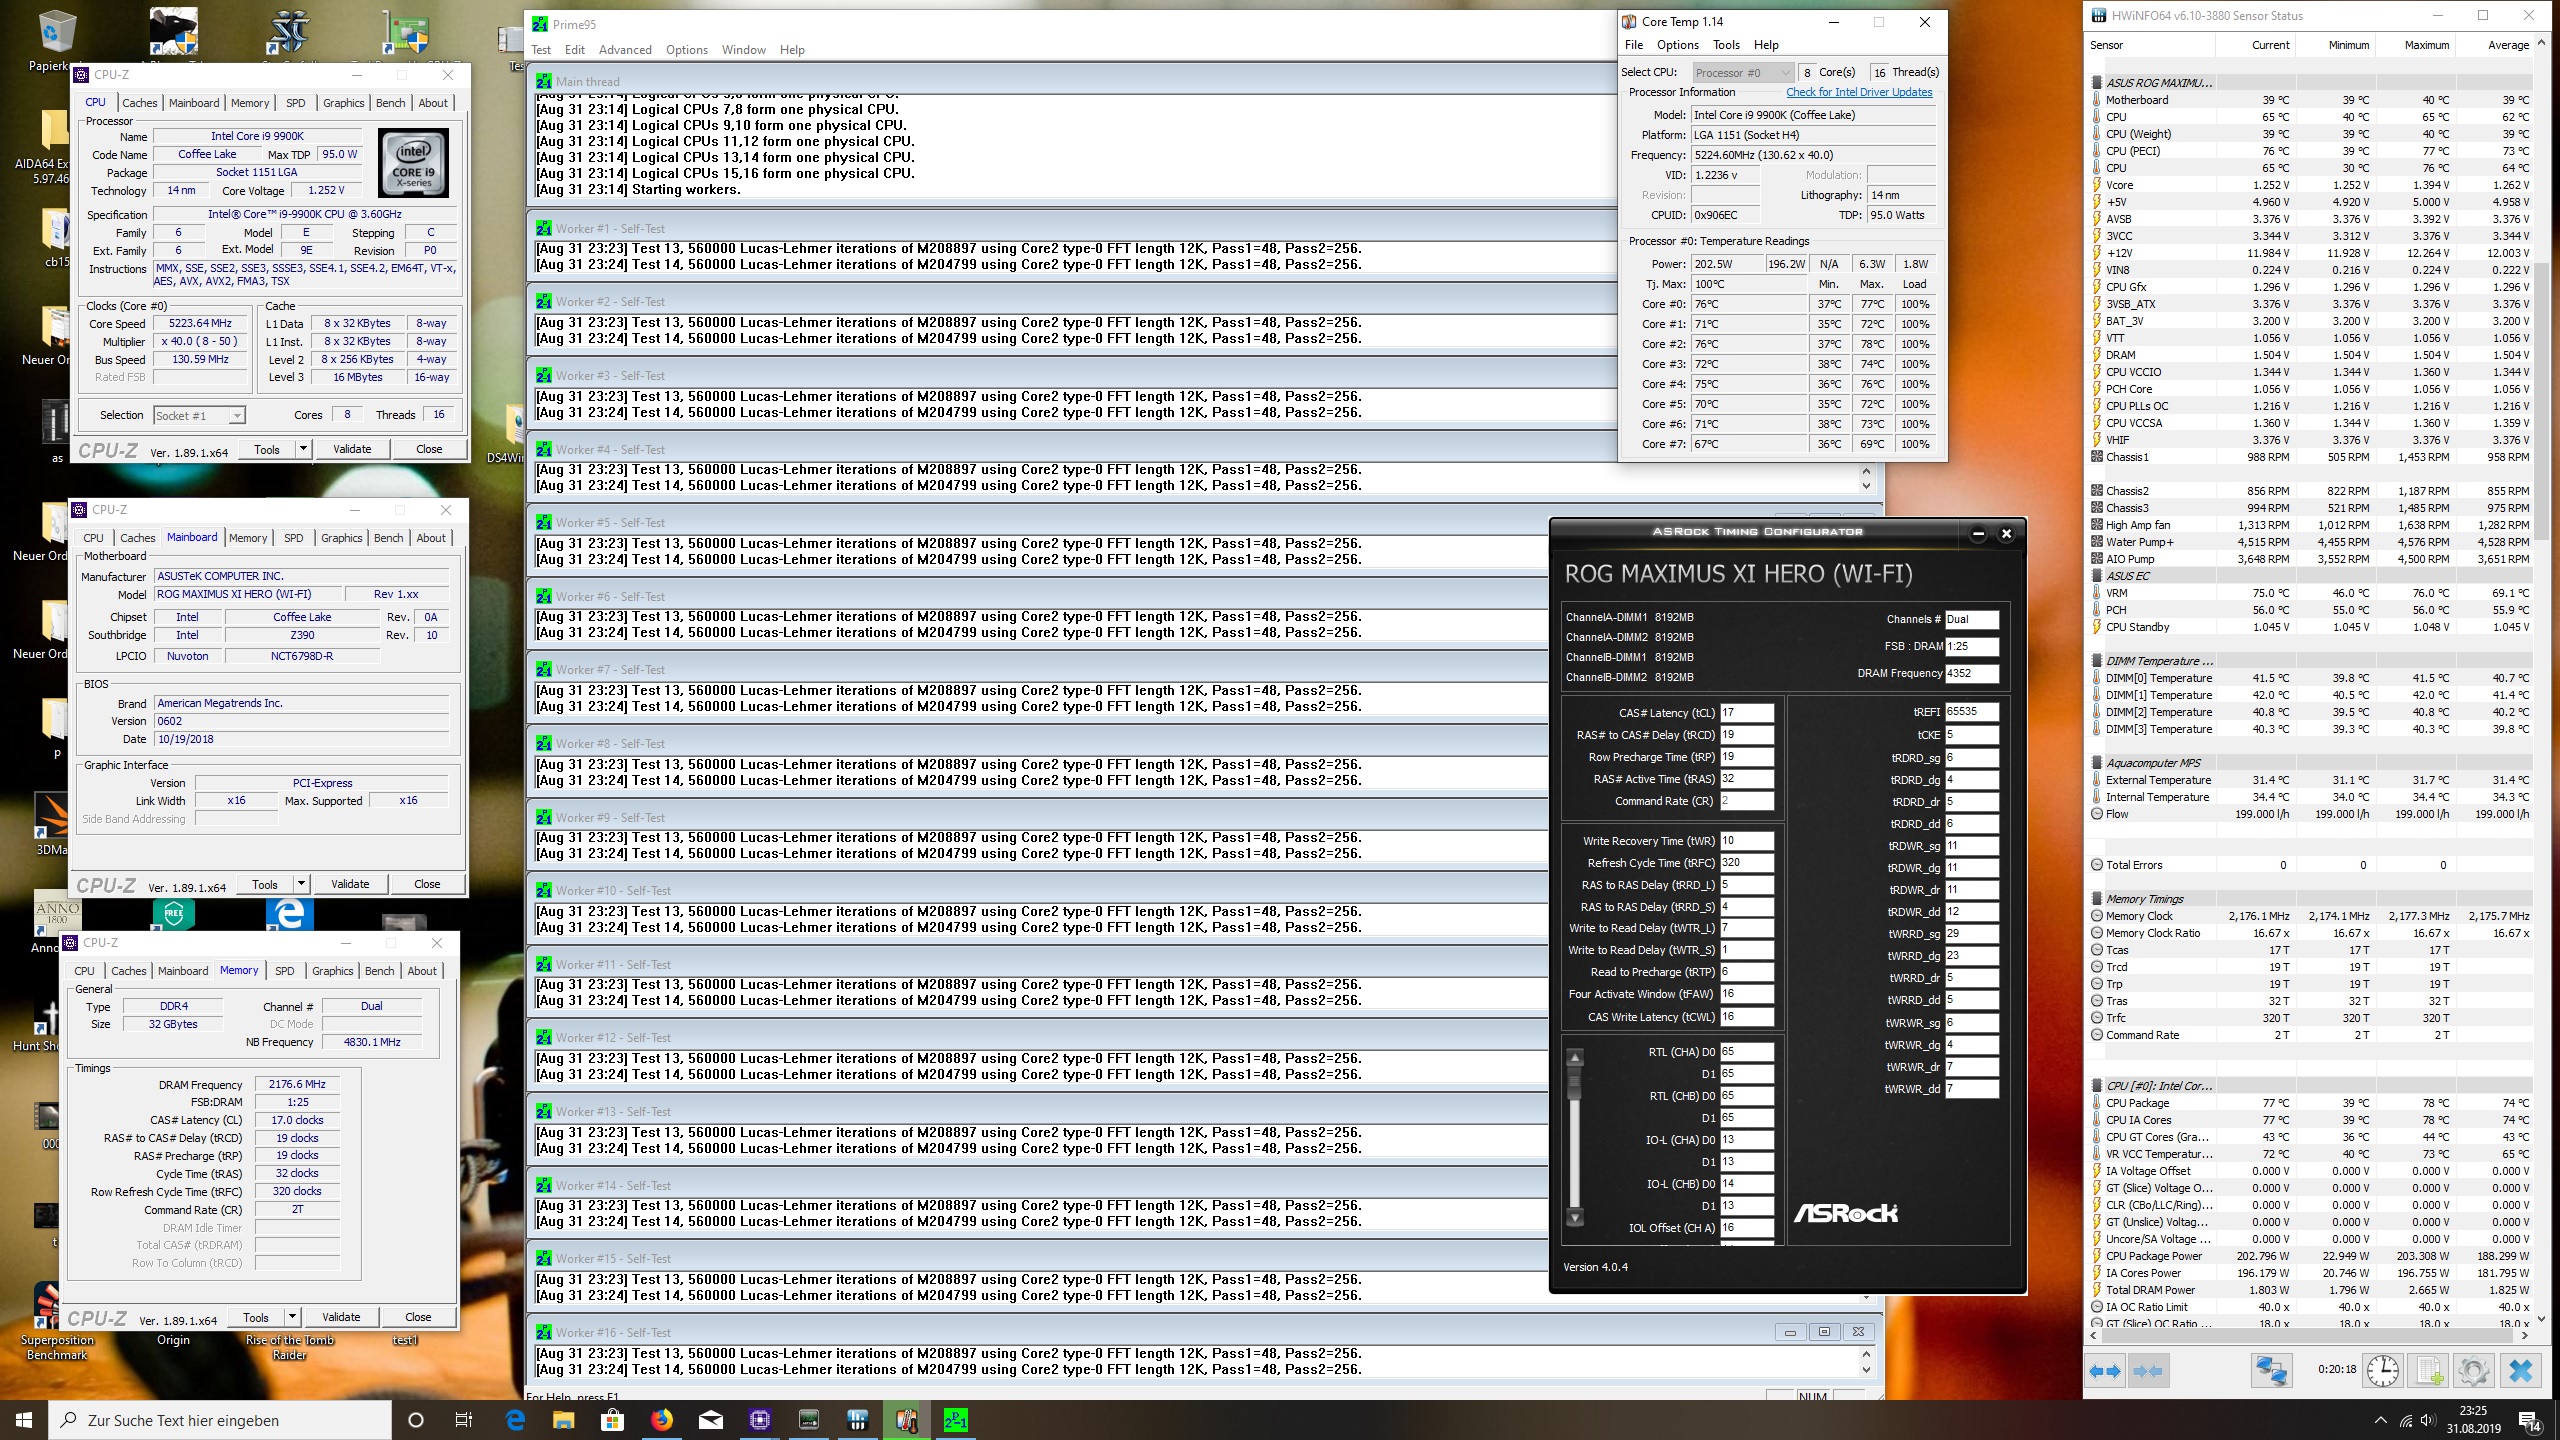The width and height of the screenshot is (2560, 1440).
Task: Click the Worker #8 - Self-Test title
Action: (x=610, y=744)
